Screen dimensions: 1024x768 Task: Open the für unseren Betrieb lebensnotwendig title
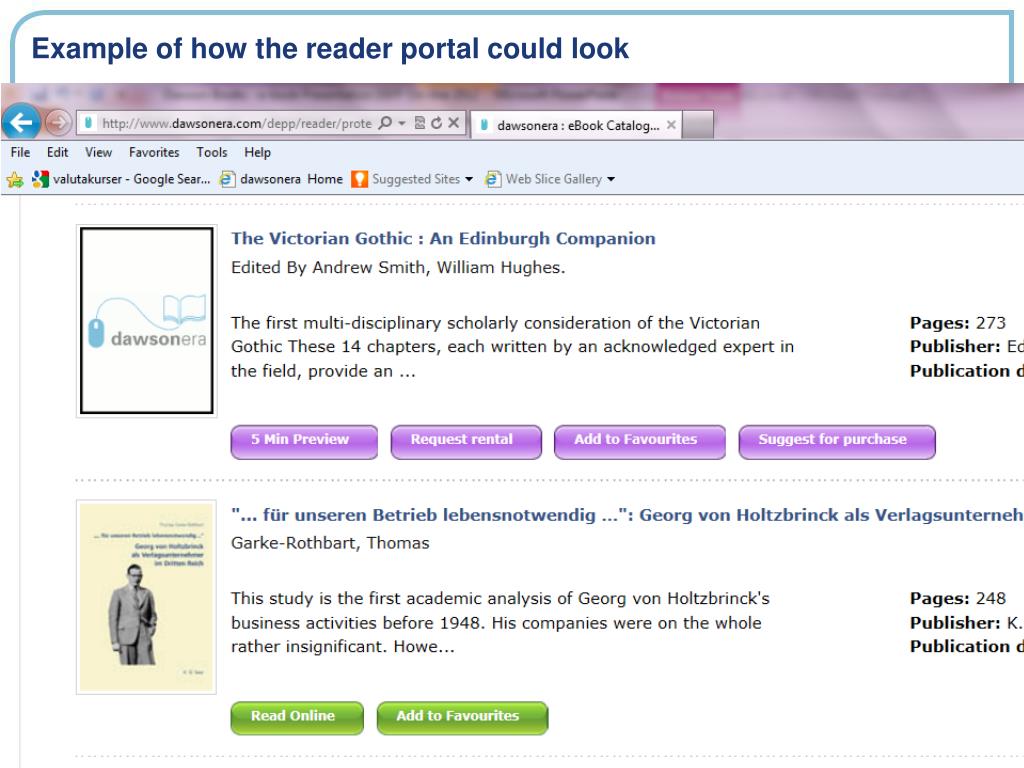[627, 515]
